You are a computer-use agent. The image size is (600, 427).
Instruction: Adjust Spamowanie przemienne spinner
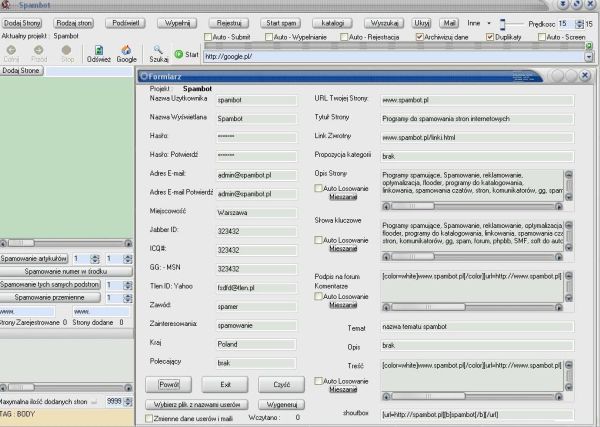click(x=127, y=298)
